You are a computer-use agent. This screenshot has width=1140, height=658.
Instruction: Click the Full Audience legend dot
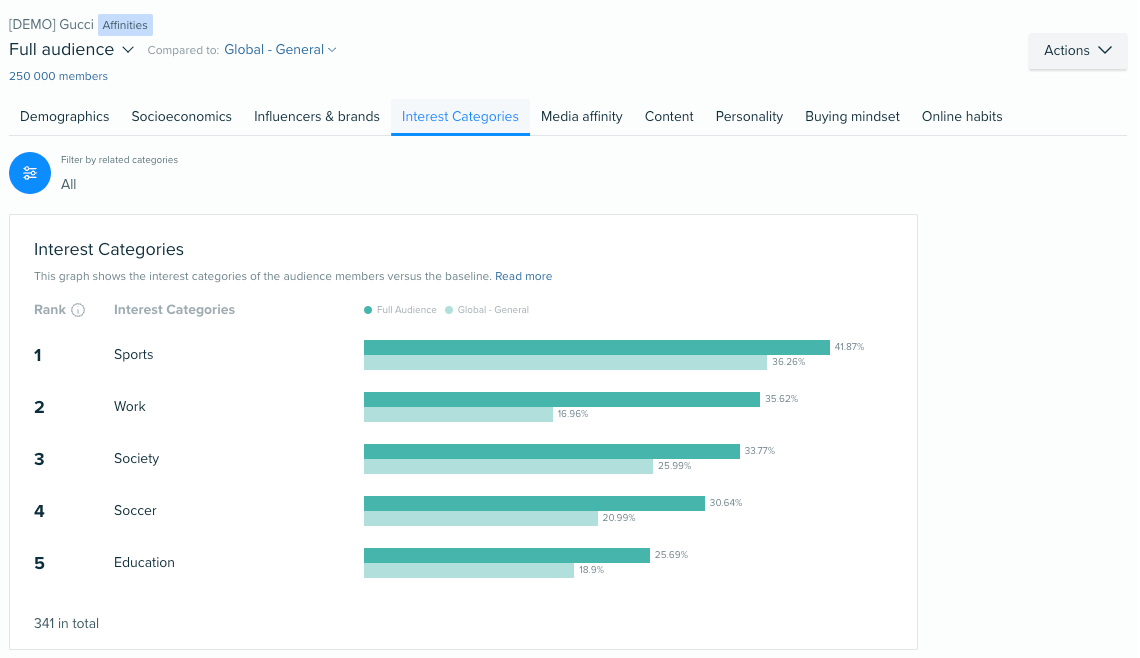(x=368, y=309)
